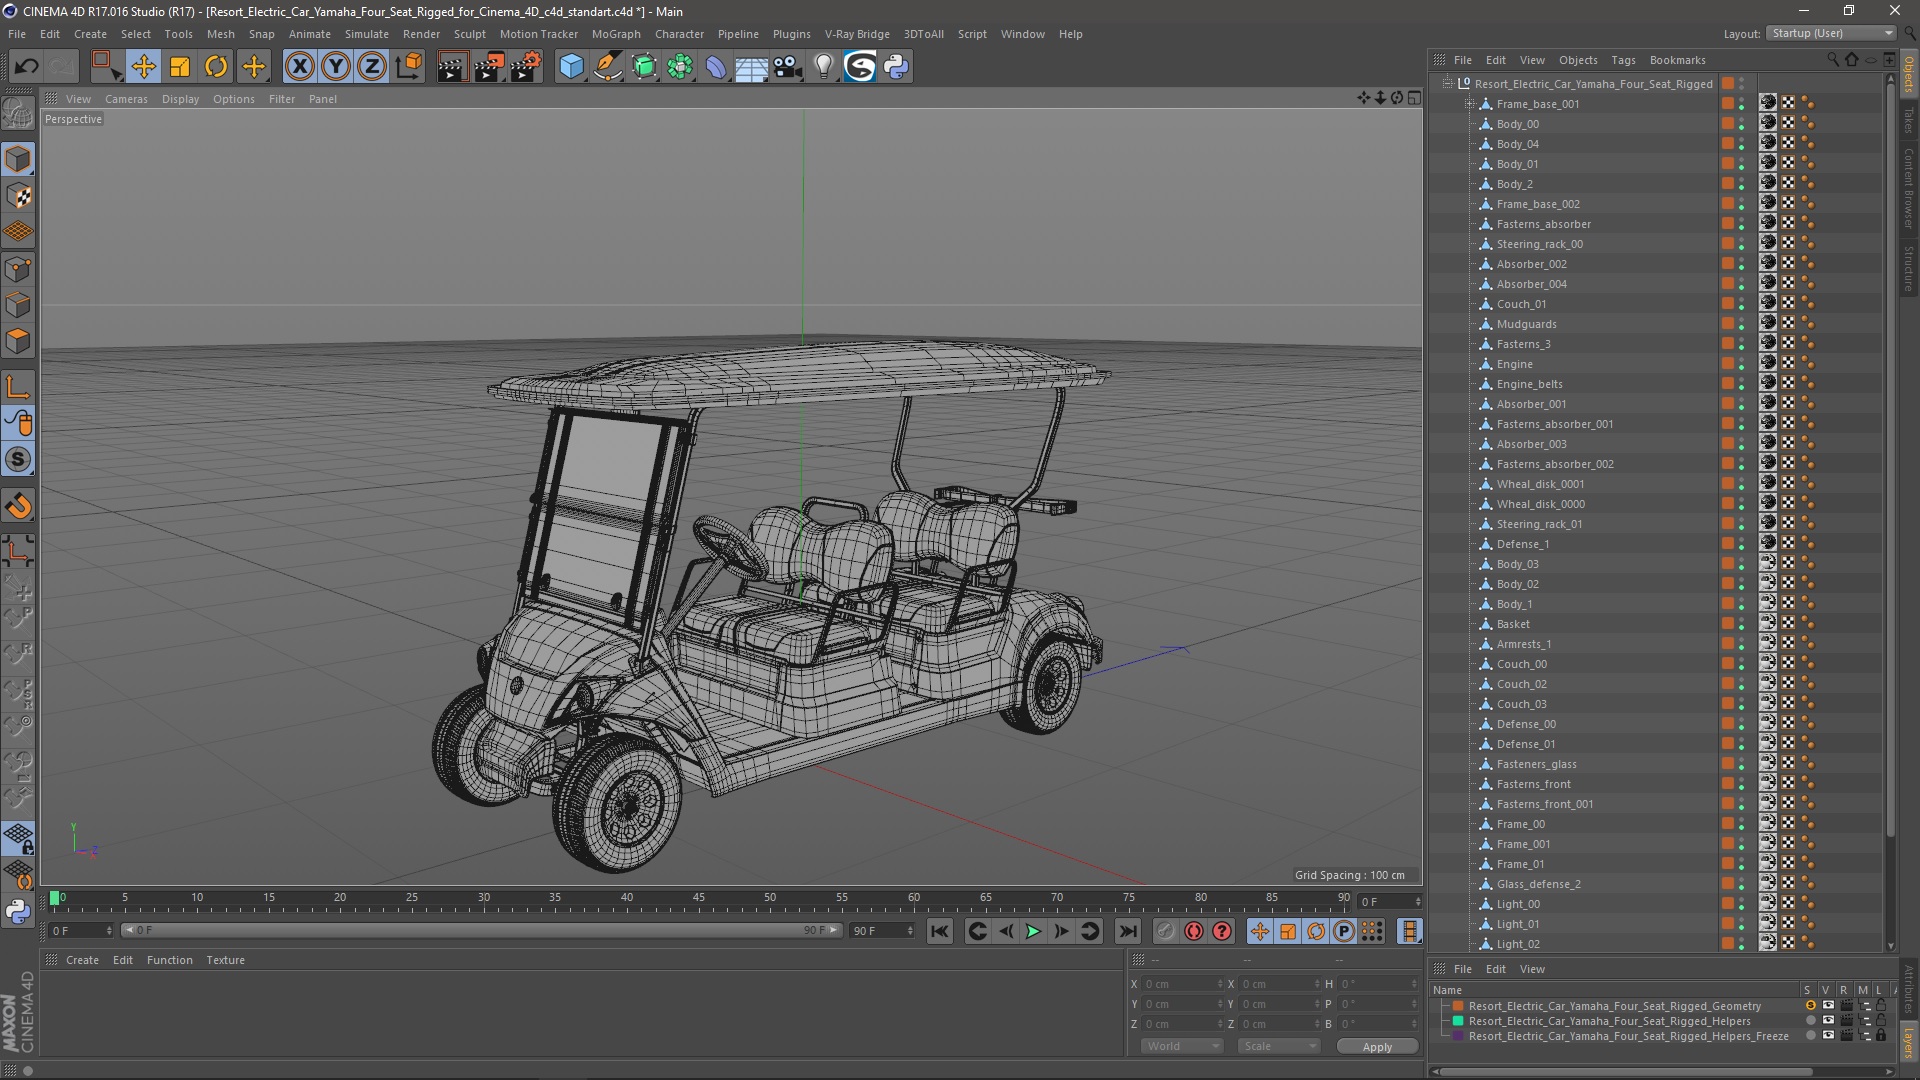
Task: Toggle X axis lock
Action: click(x=299, y=67)
